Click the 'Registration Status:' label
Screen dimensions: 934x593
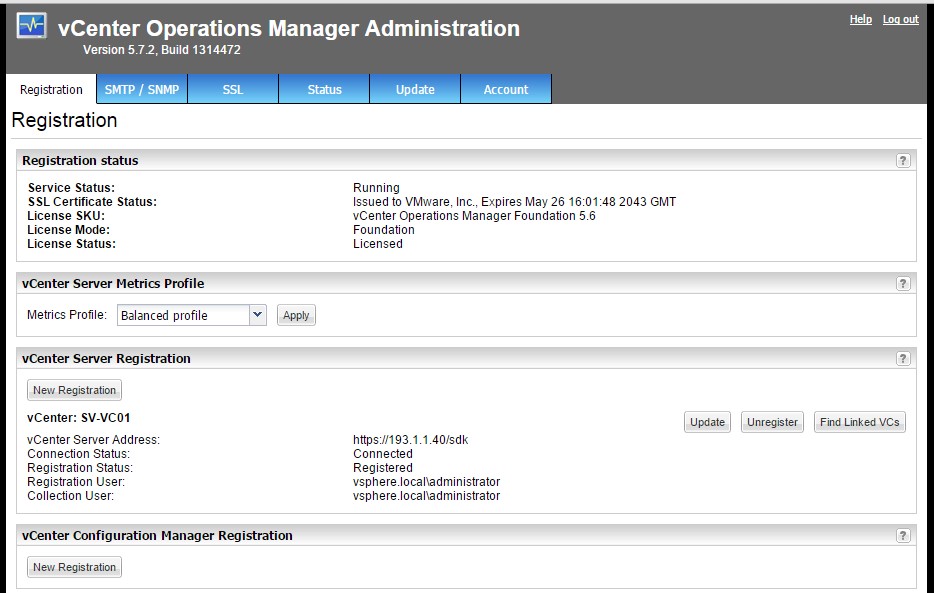[80, 467]
